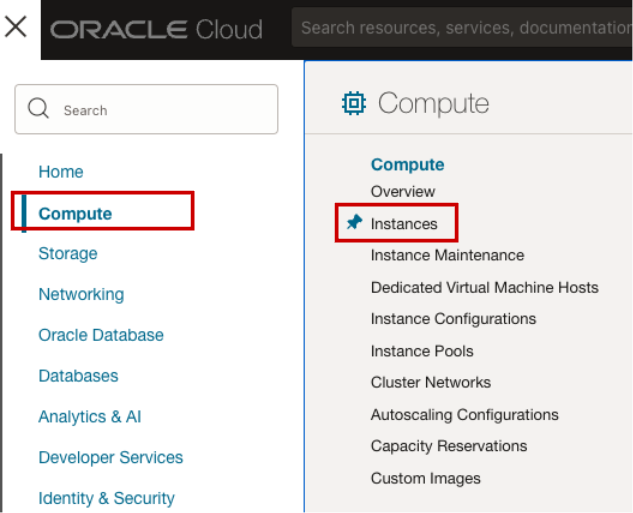Viewport: 633px width, 513px height.
Task: Open the Storage menu category
Action: click(x=68, y=254)
